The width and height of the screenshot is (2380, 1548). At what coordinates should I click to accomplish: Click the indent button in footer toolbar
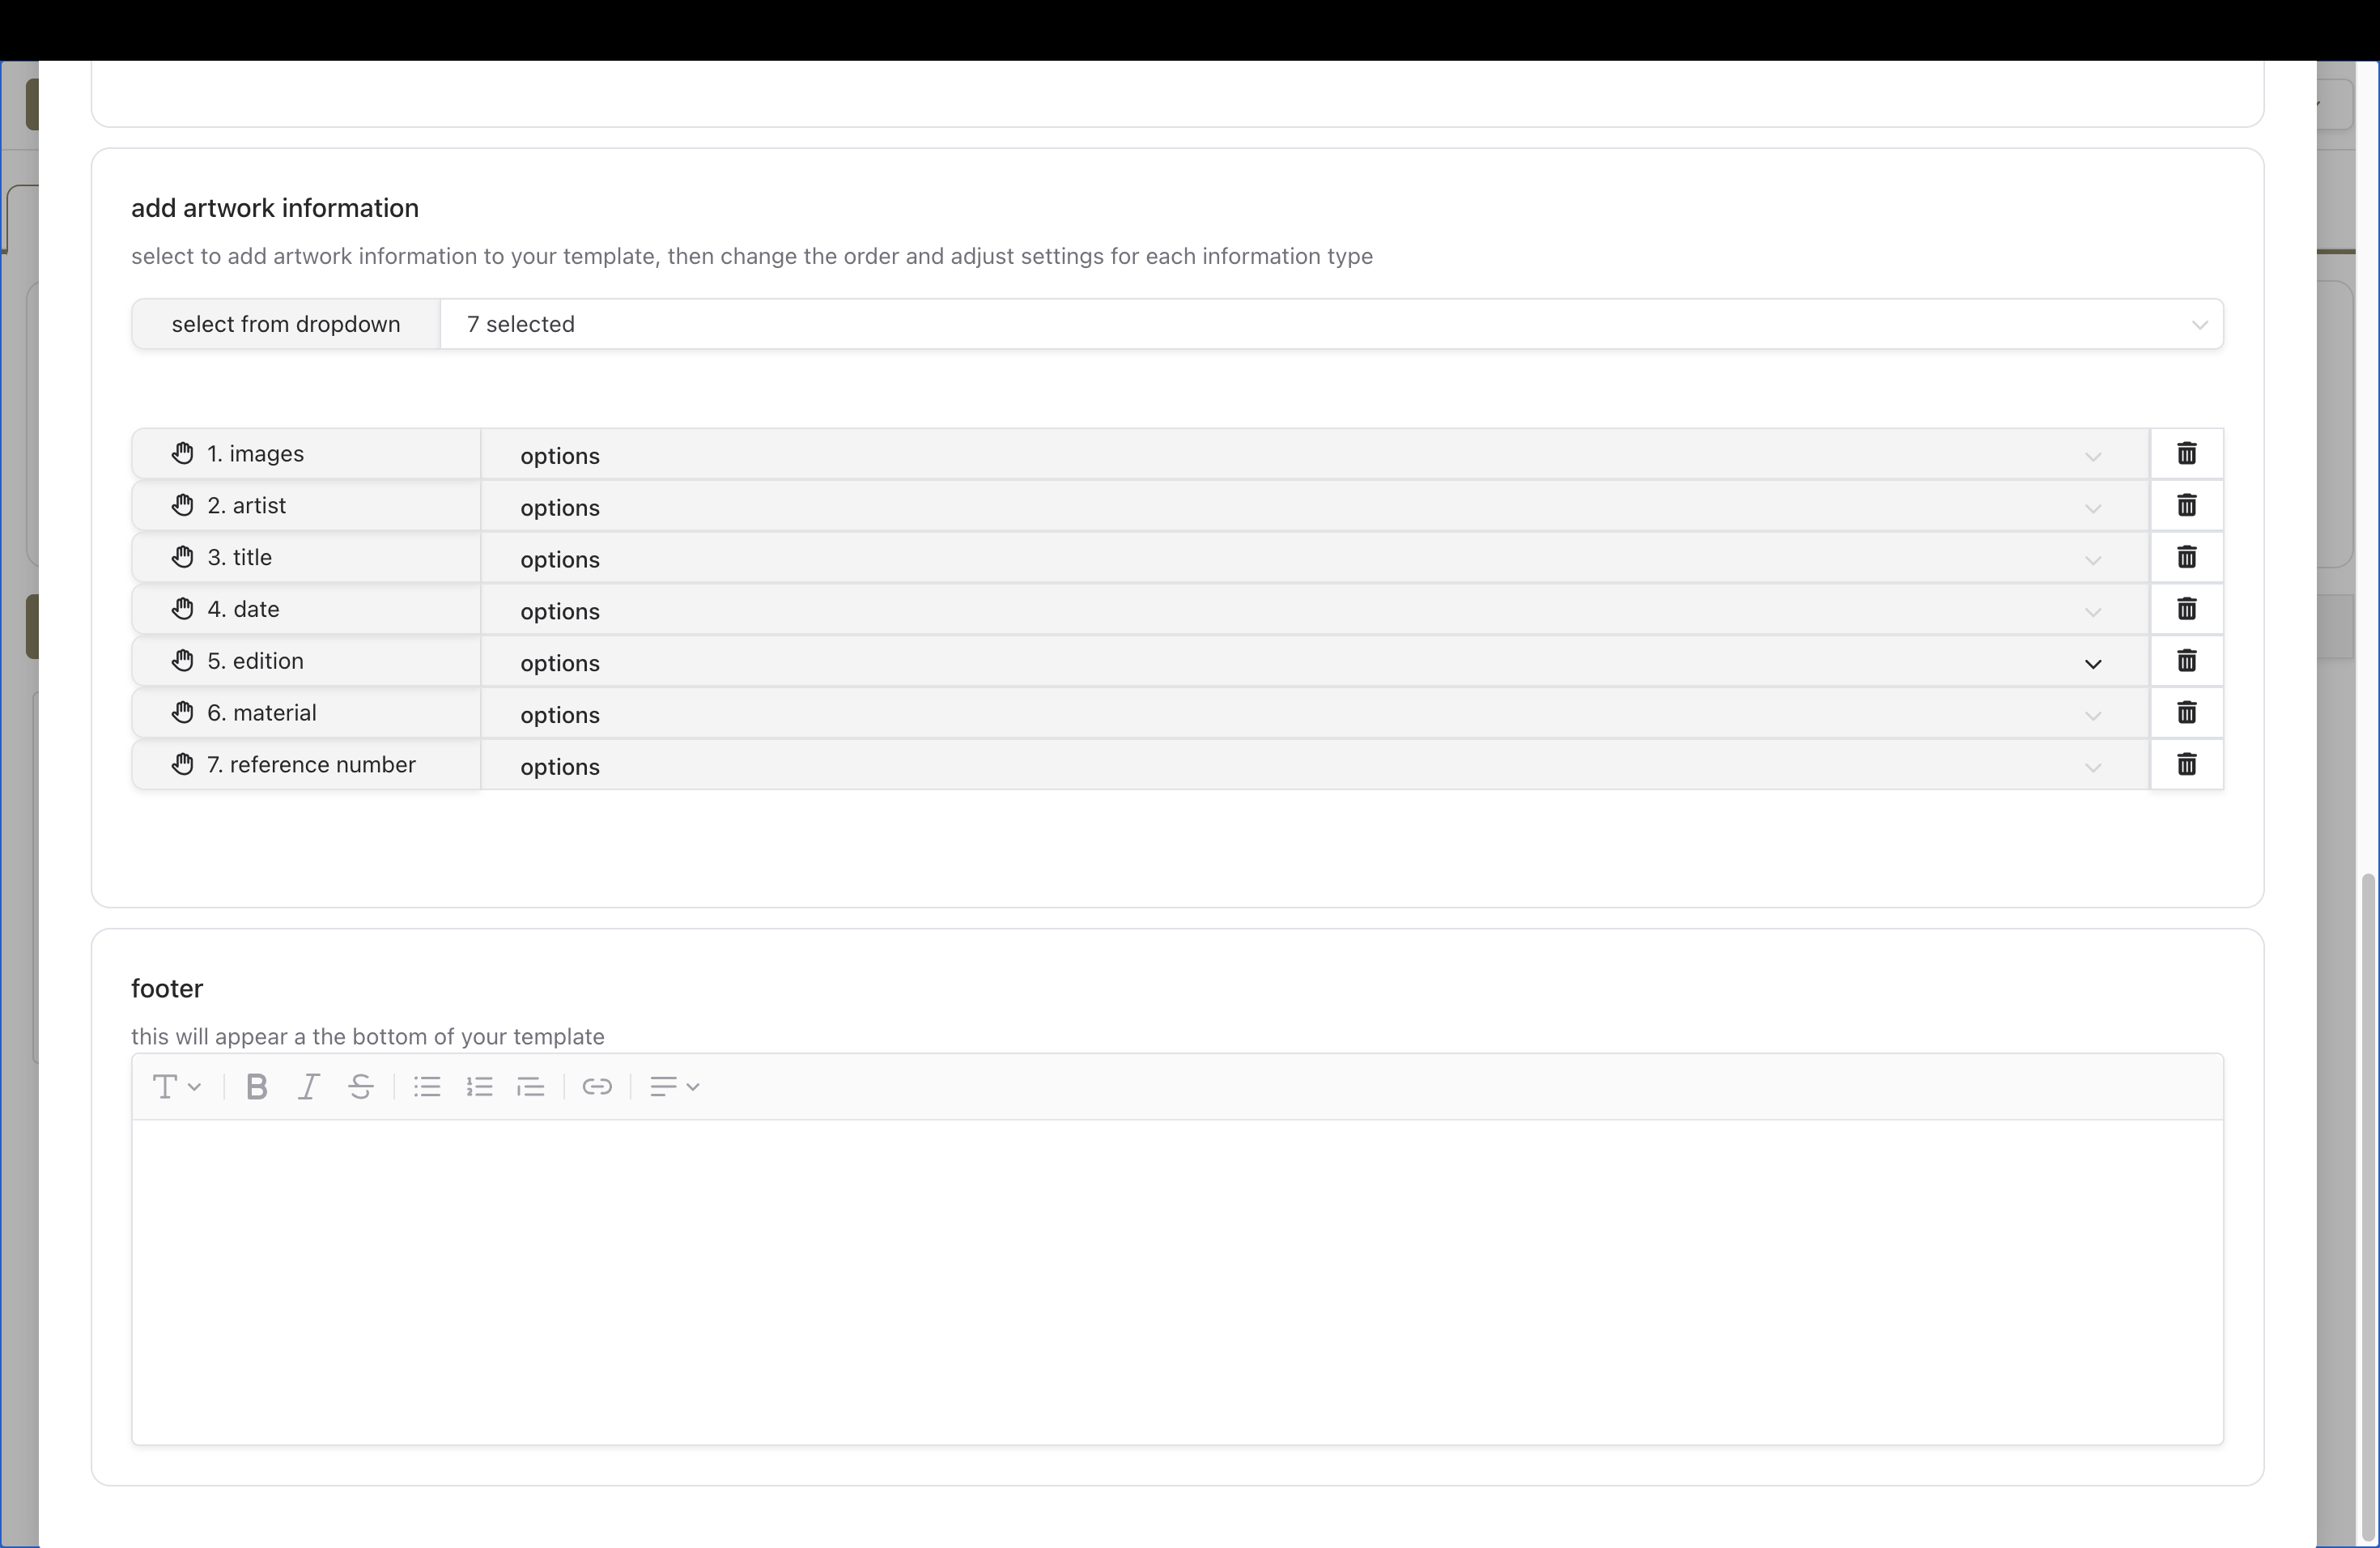point(531,1087)
